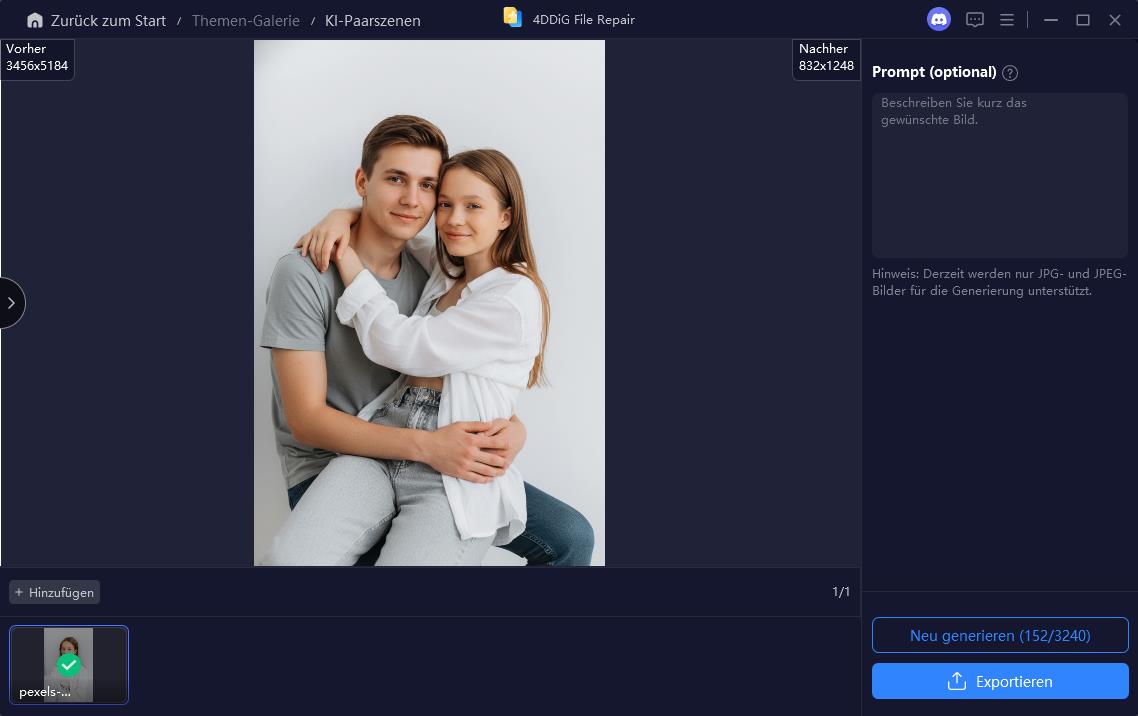Click the couple photo preview image
The width and height of the screenshot is (1138, 716).
tap(429, 302)
